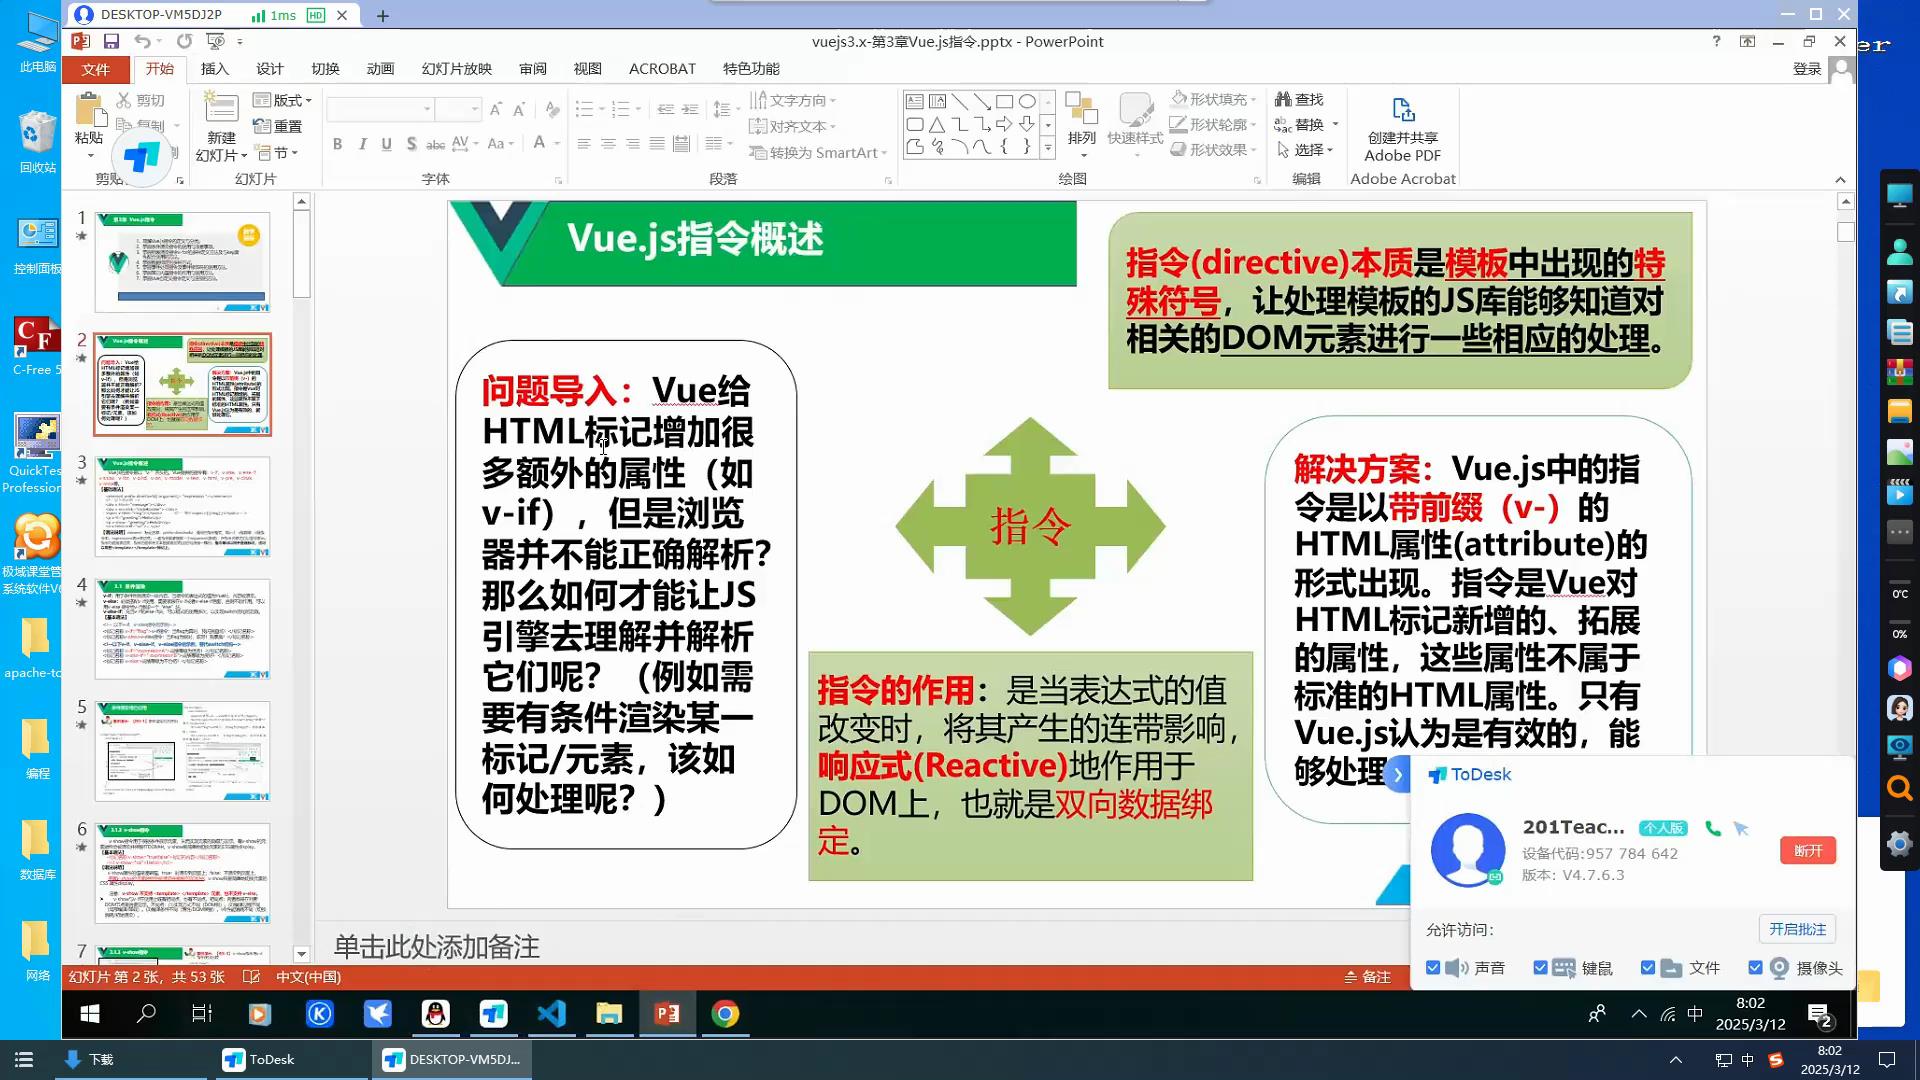Open Visual Studio Code from taskbar
Image resolution: width=1920 pixels, height=1080 pixels.
point(552,1014)
